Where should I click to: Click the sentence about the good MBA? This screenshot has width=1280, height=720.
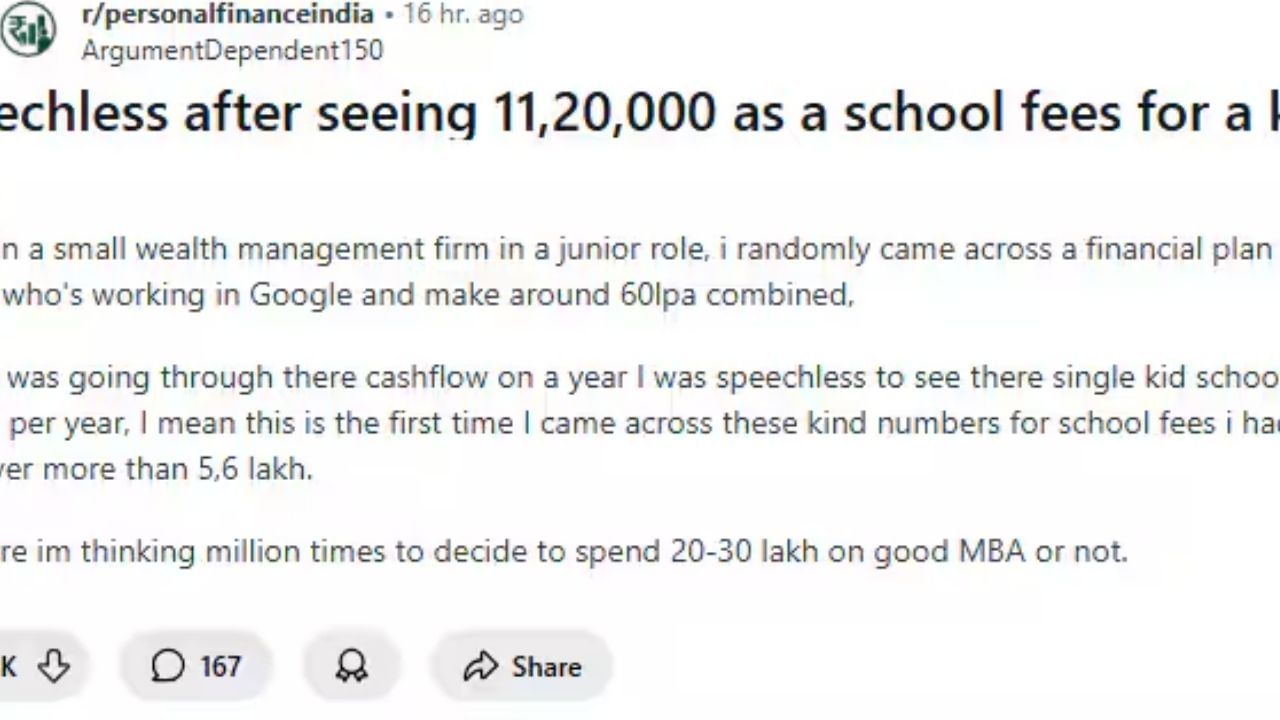pos(564,551)
